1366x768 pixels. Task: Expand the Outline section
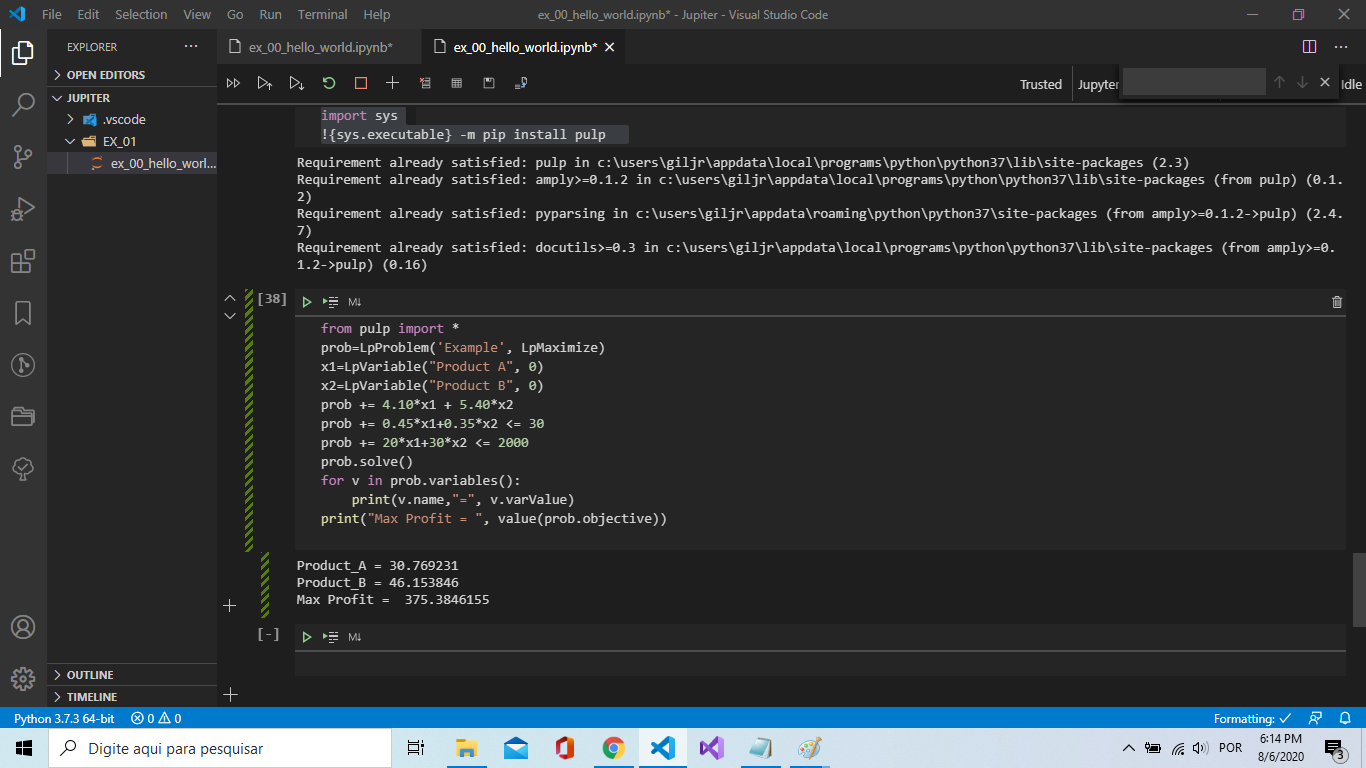click(x=132, y=675)
